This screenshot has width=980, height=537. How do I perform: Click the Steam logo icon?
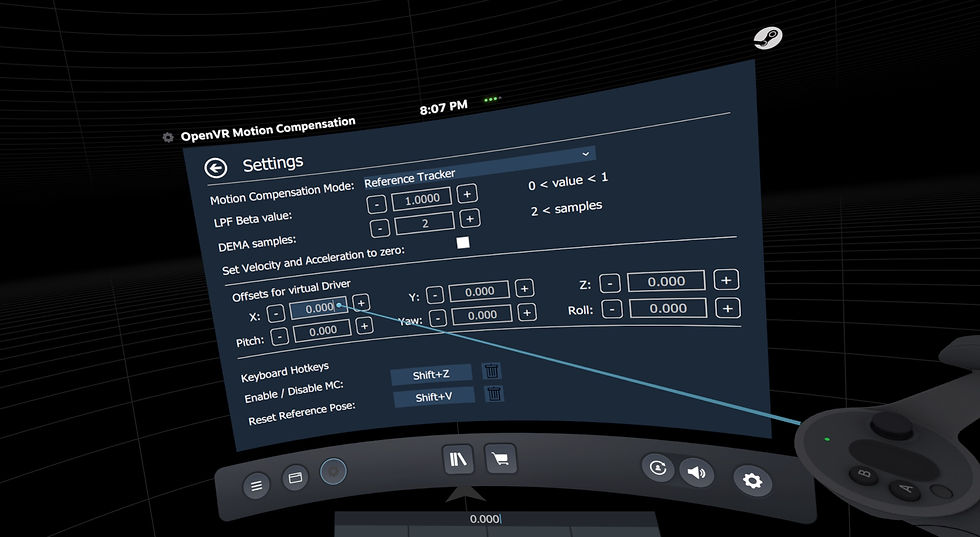coord(768,38)
